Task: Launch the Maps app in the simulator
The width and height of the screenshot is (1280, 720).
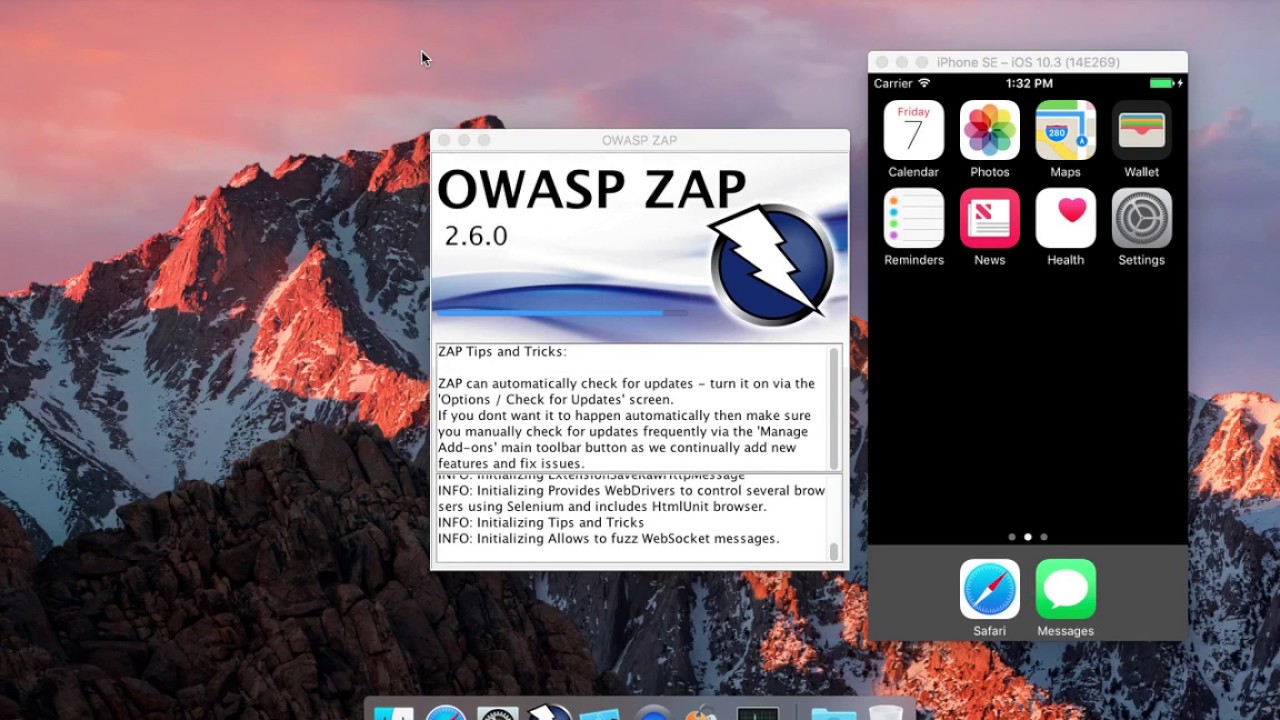Action: coord(1065,130)
